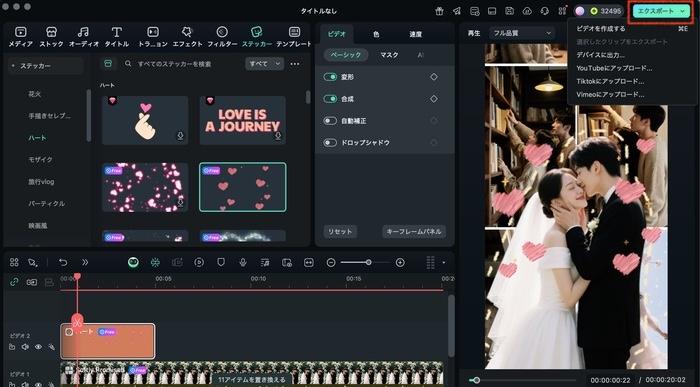Click the undo arrow in timeline toolbar
The image size is (700, 387).
tap(63, 262)
